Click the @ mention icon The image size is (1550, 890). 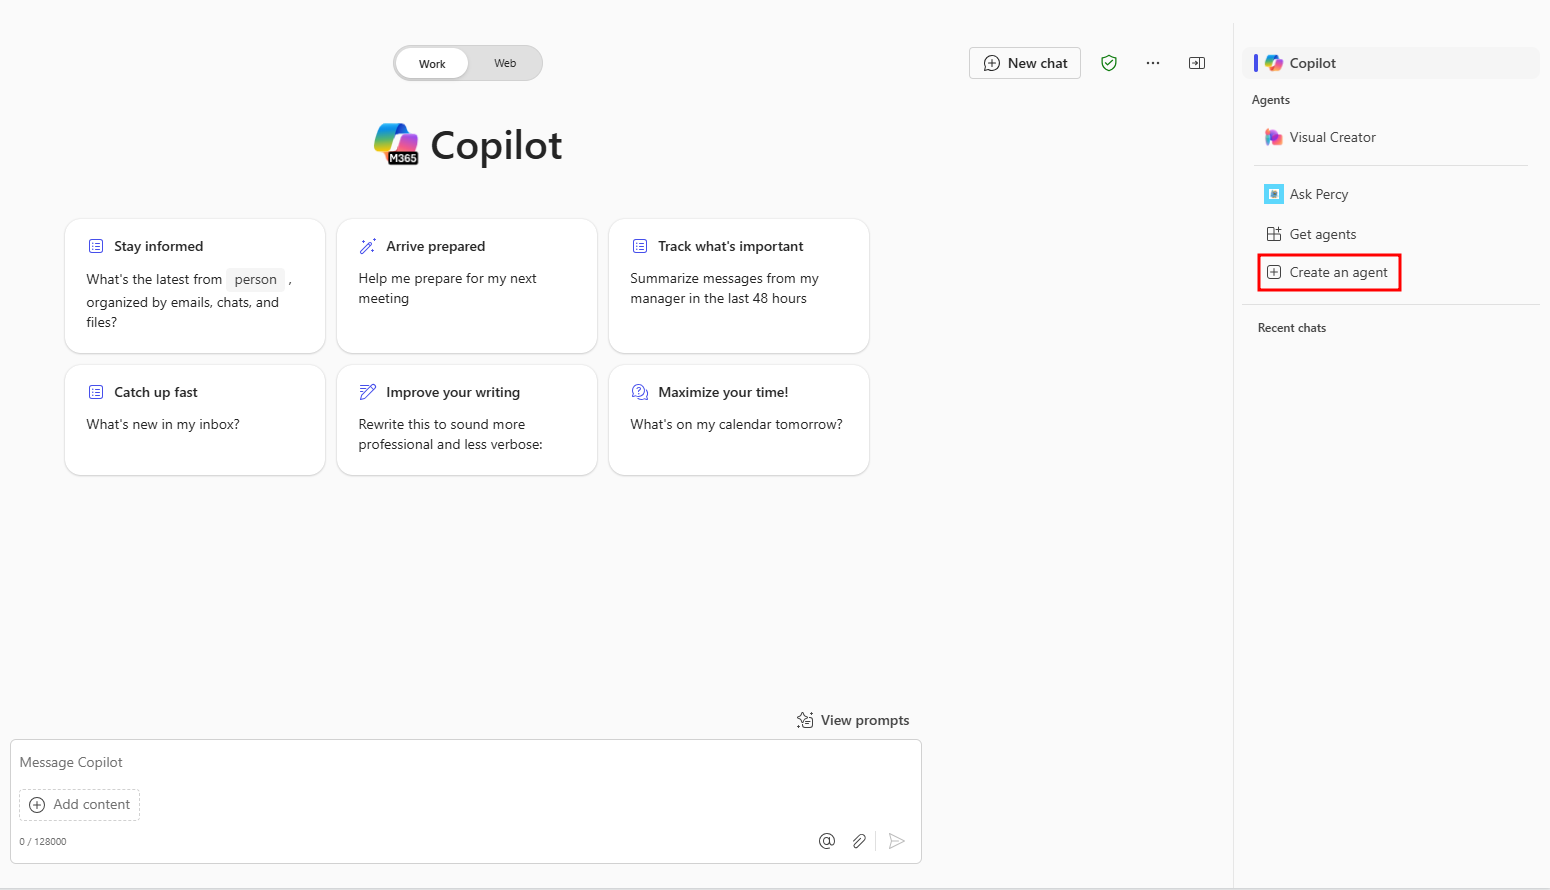point(827,841)
